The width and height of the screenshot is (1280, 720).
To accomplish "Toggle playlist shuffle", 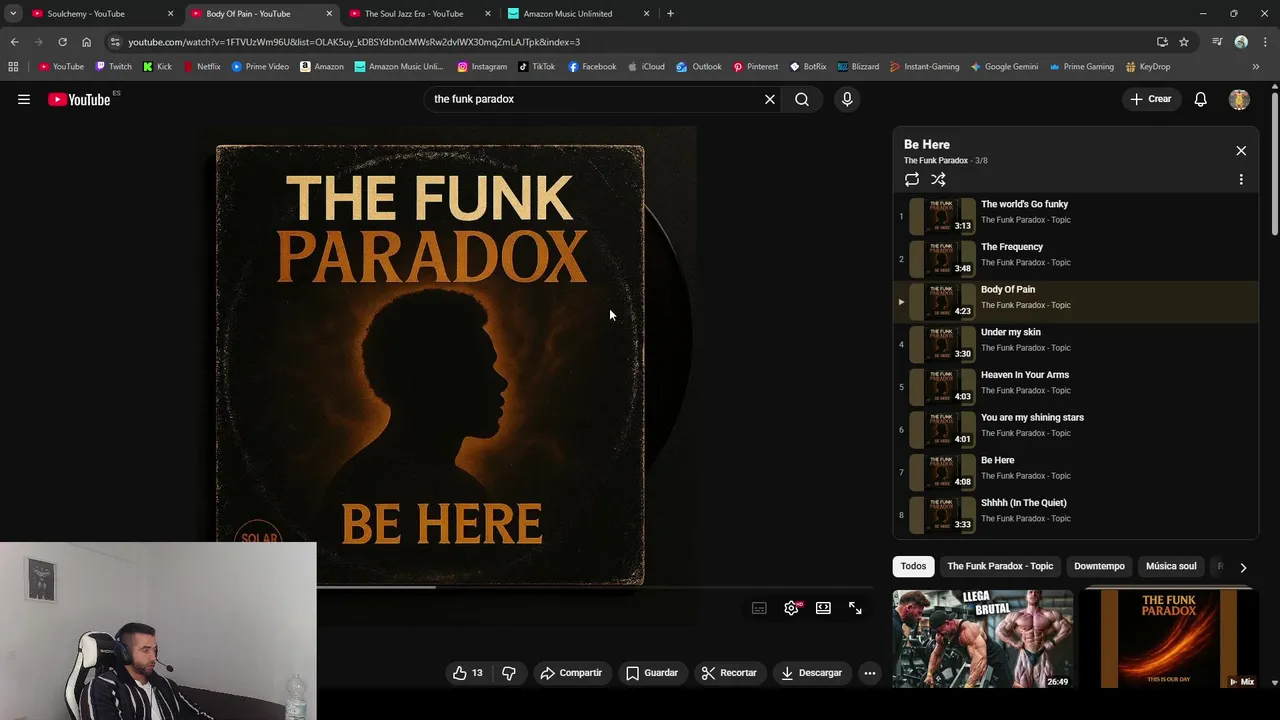I will tap(938, 180).
